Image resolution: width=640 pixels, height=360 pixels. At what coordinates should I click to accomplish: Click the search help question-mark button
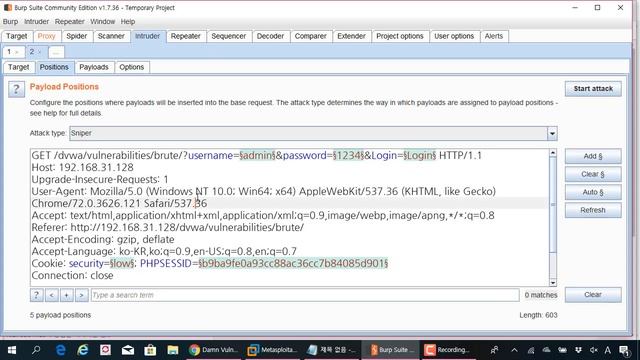pos(36,295)
